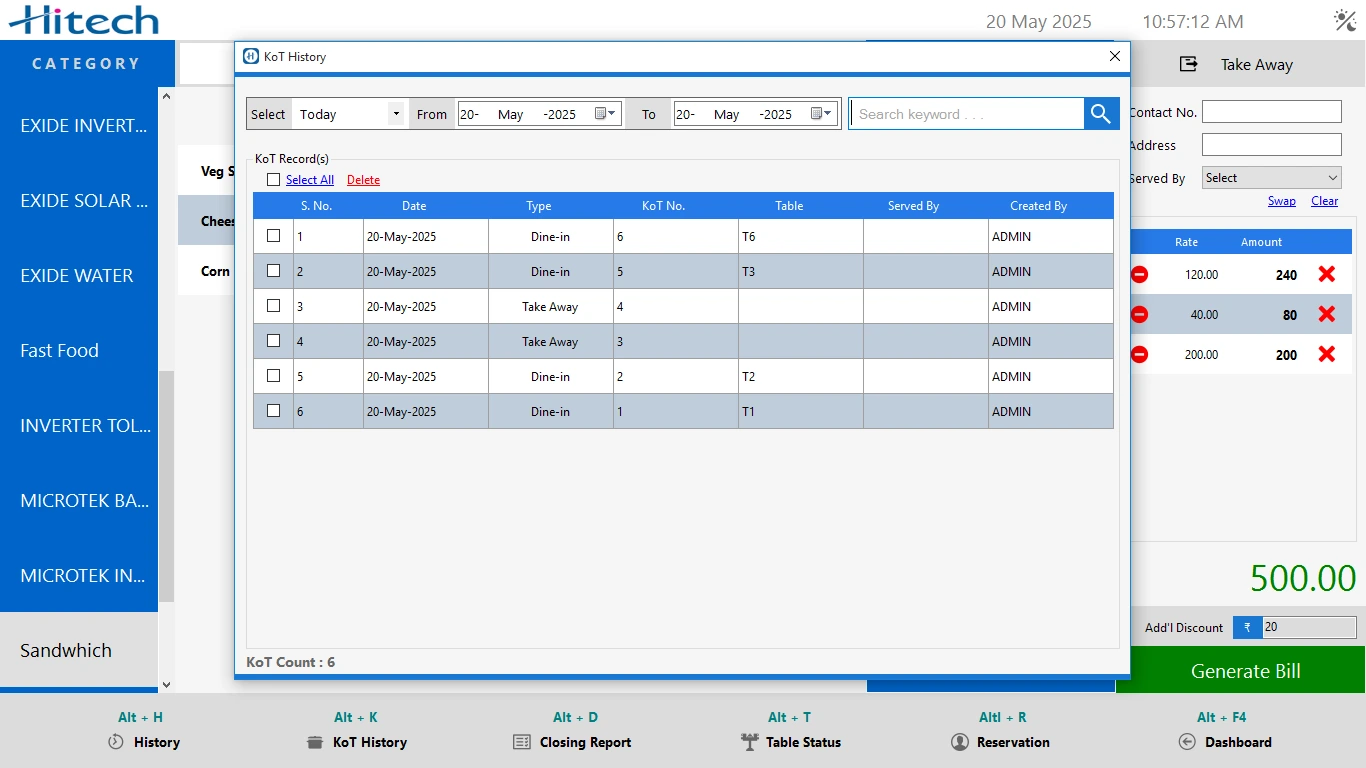Open the To date picker dropdown
Viewport: 1366px width, 768px height.
click(821, 114)
